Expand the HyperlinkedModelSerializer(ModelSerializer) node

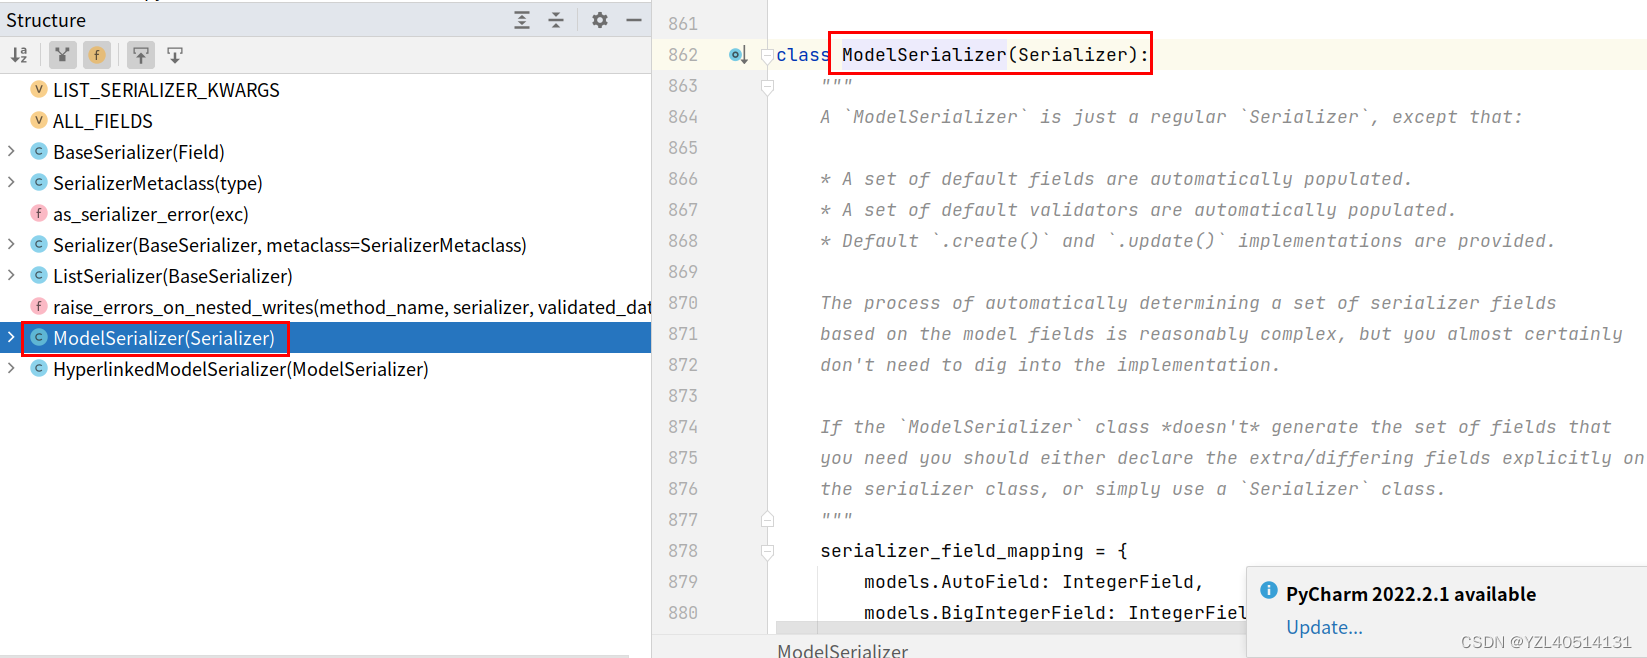pos(11,369)
